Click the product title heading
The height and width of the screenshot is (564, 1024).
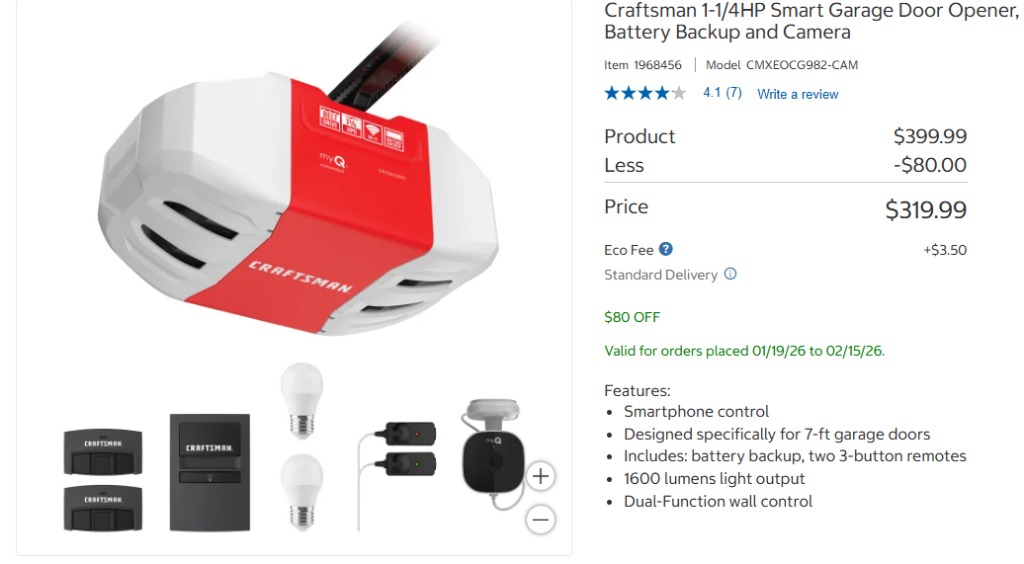point(811,22)
